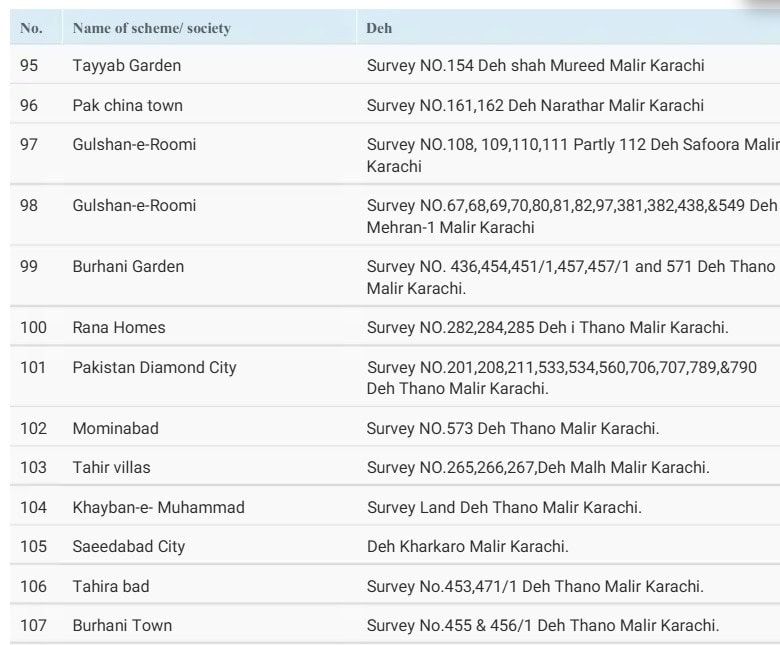Click Gulshan-e-Roomi in row 98
Screen dimensions: 780x645
(134, 206)
